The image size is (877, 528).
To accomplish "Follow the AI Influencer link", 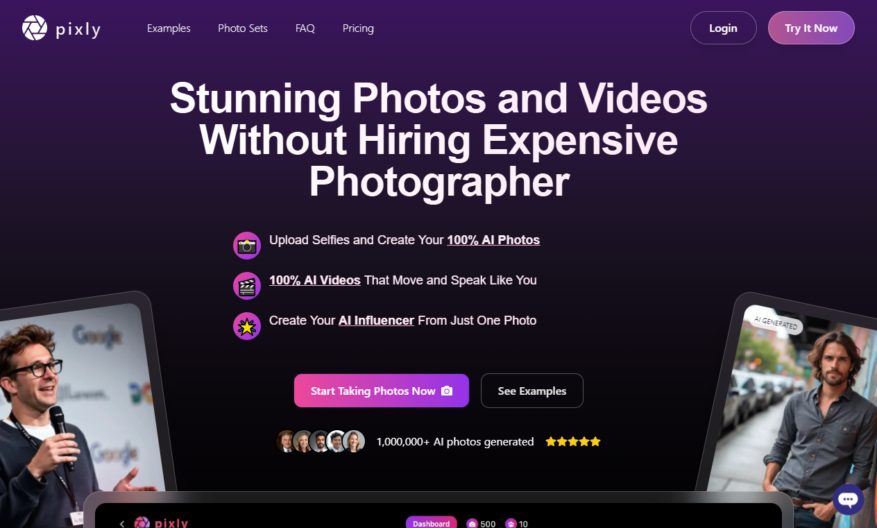I will point(376,320).
